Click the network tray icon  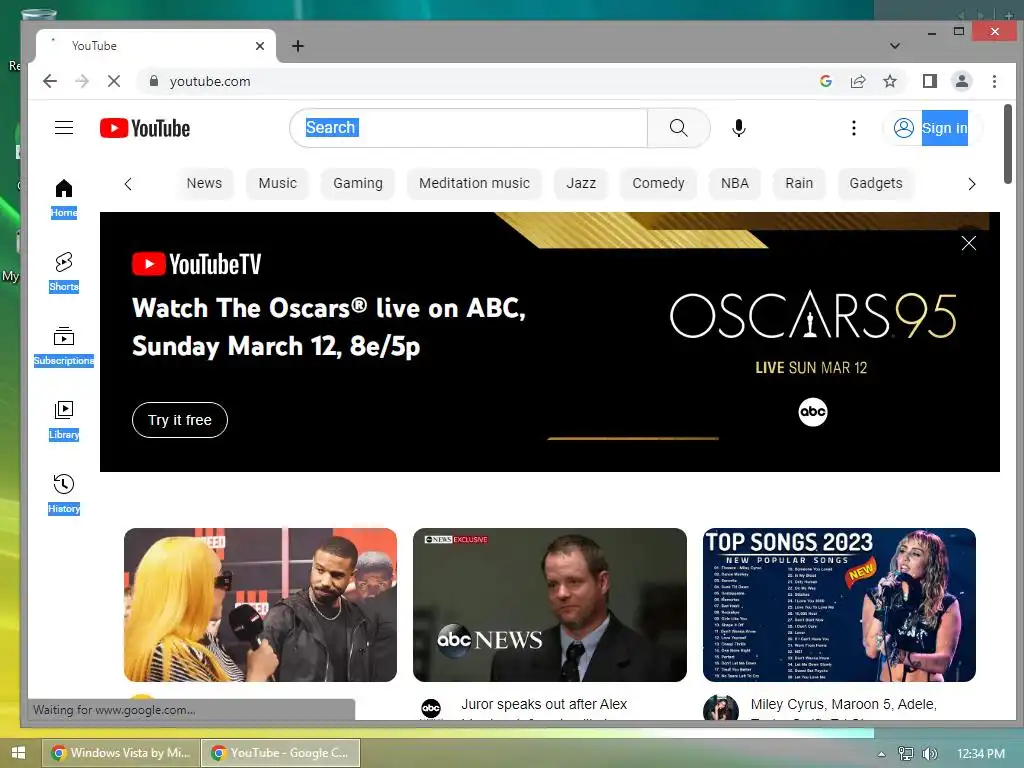(906, 753)
